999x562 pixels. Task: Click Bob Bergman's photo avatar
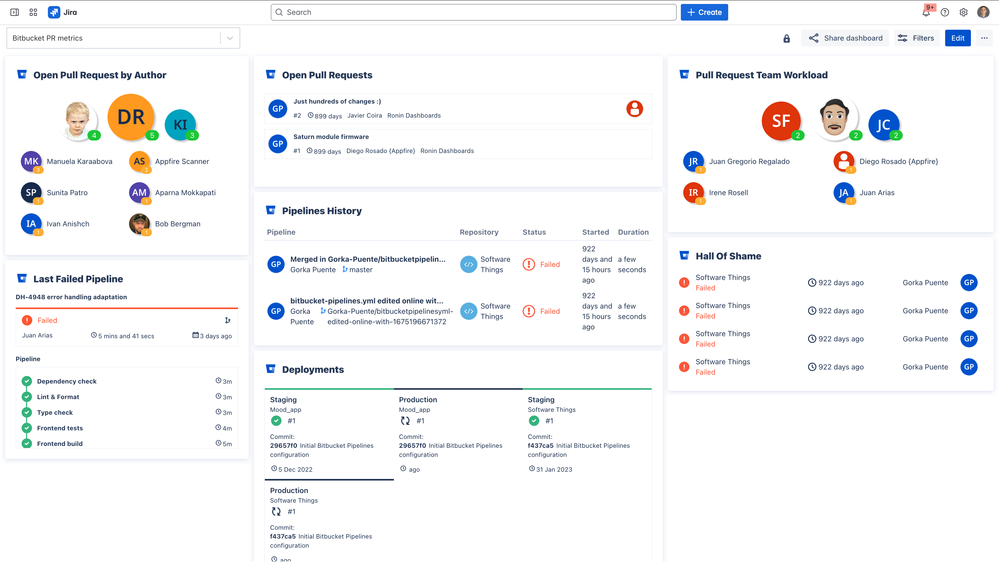pyautogui.click(x=140, y=224)
